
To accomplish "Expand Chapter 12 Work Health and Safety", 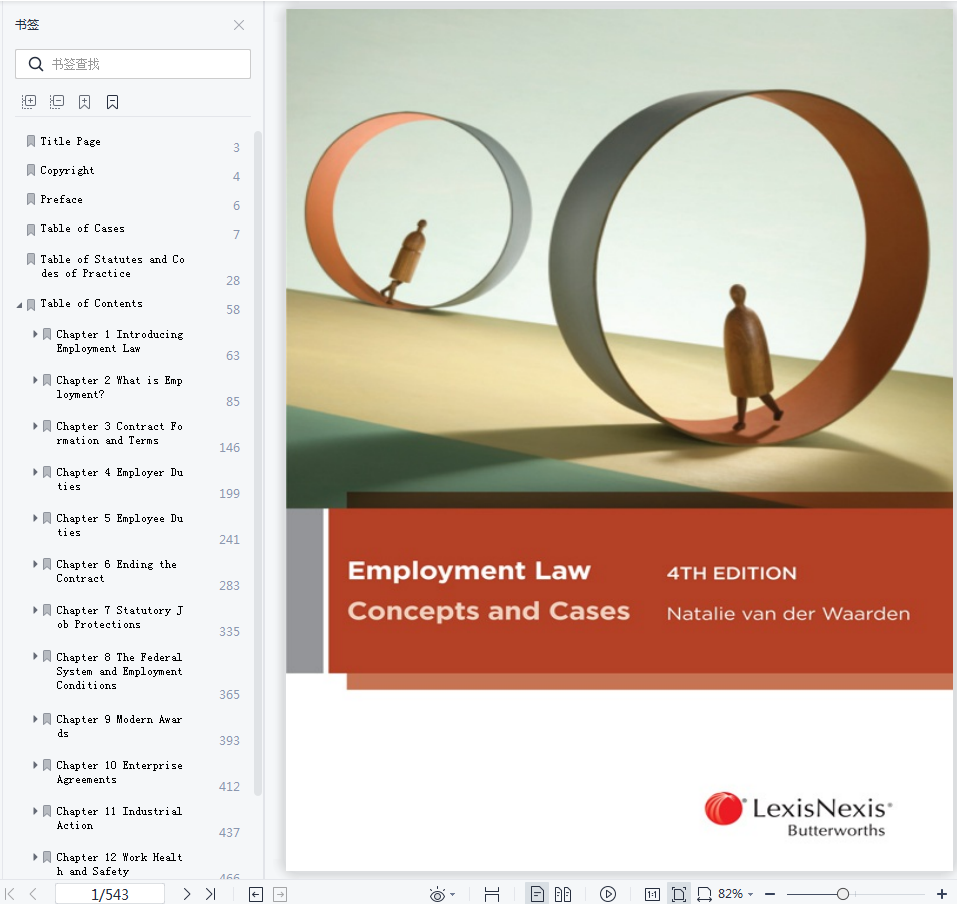I will [x=35, y=857].
